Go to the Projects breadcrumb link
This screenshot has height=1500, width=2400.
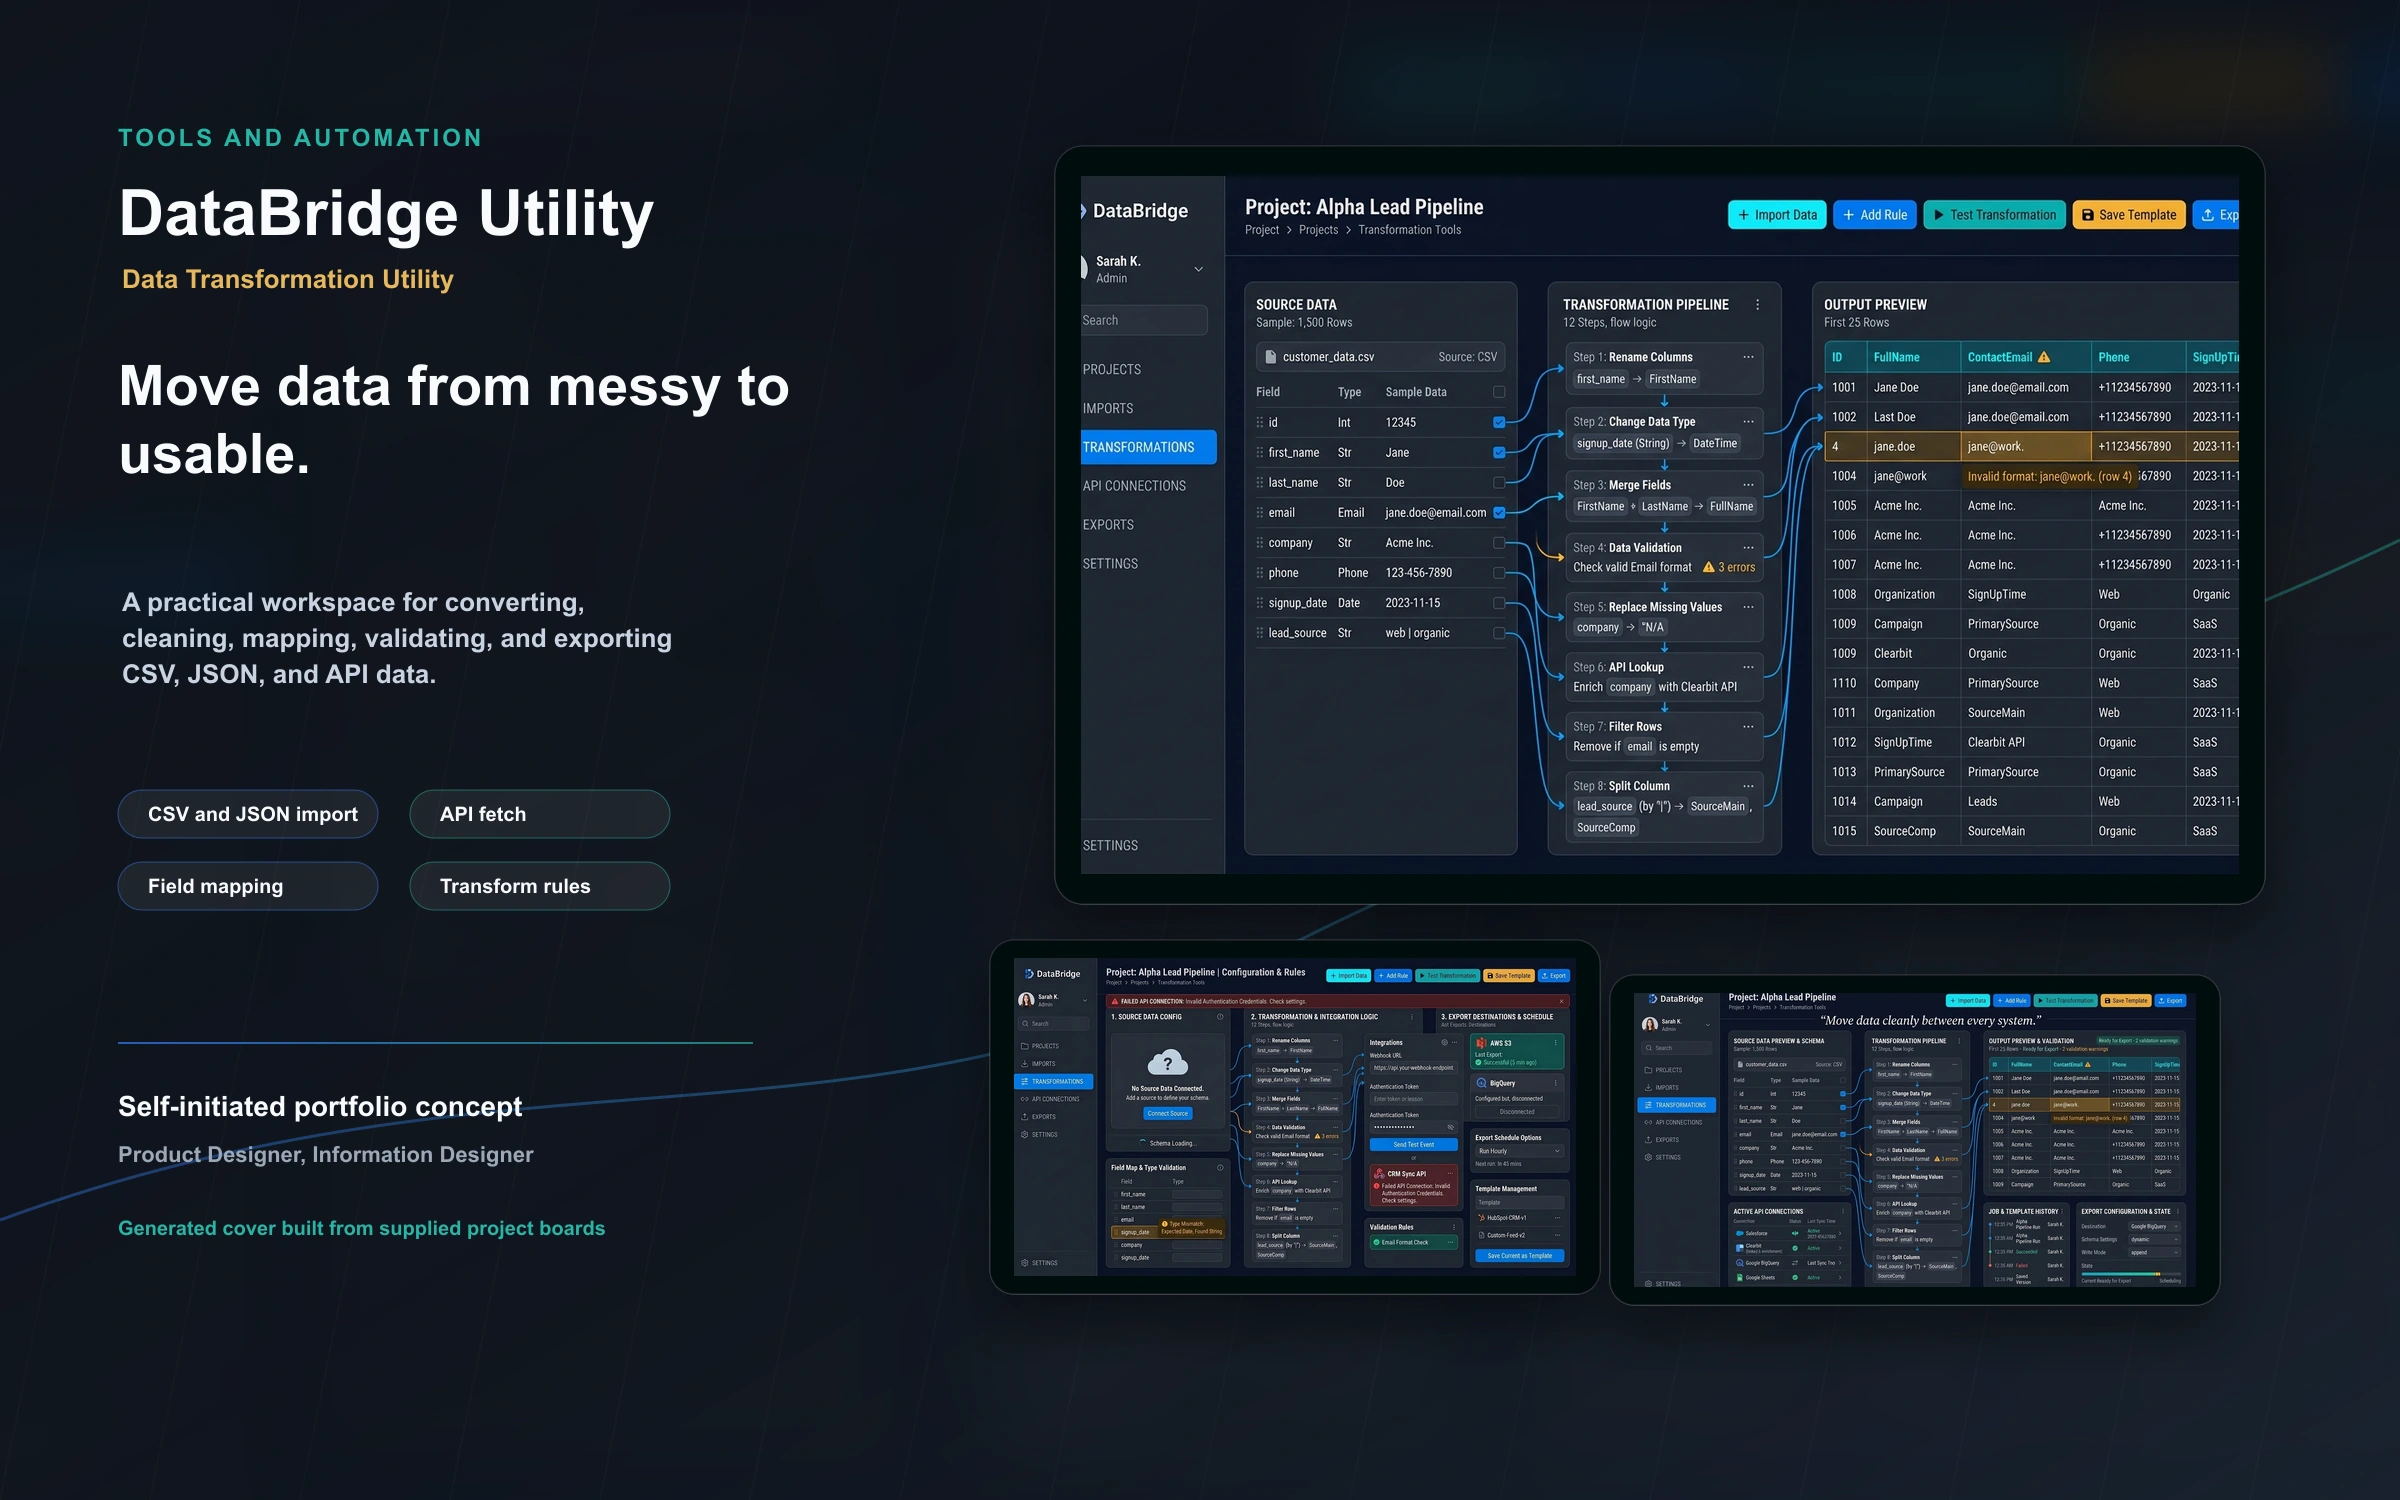(1318, 230)
